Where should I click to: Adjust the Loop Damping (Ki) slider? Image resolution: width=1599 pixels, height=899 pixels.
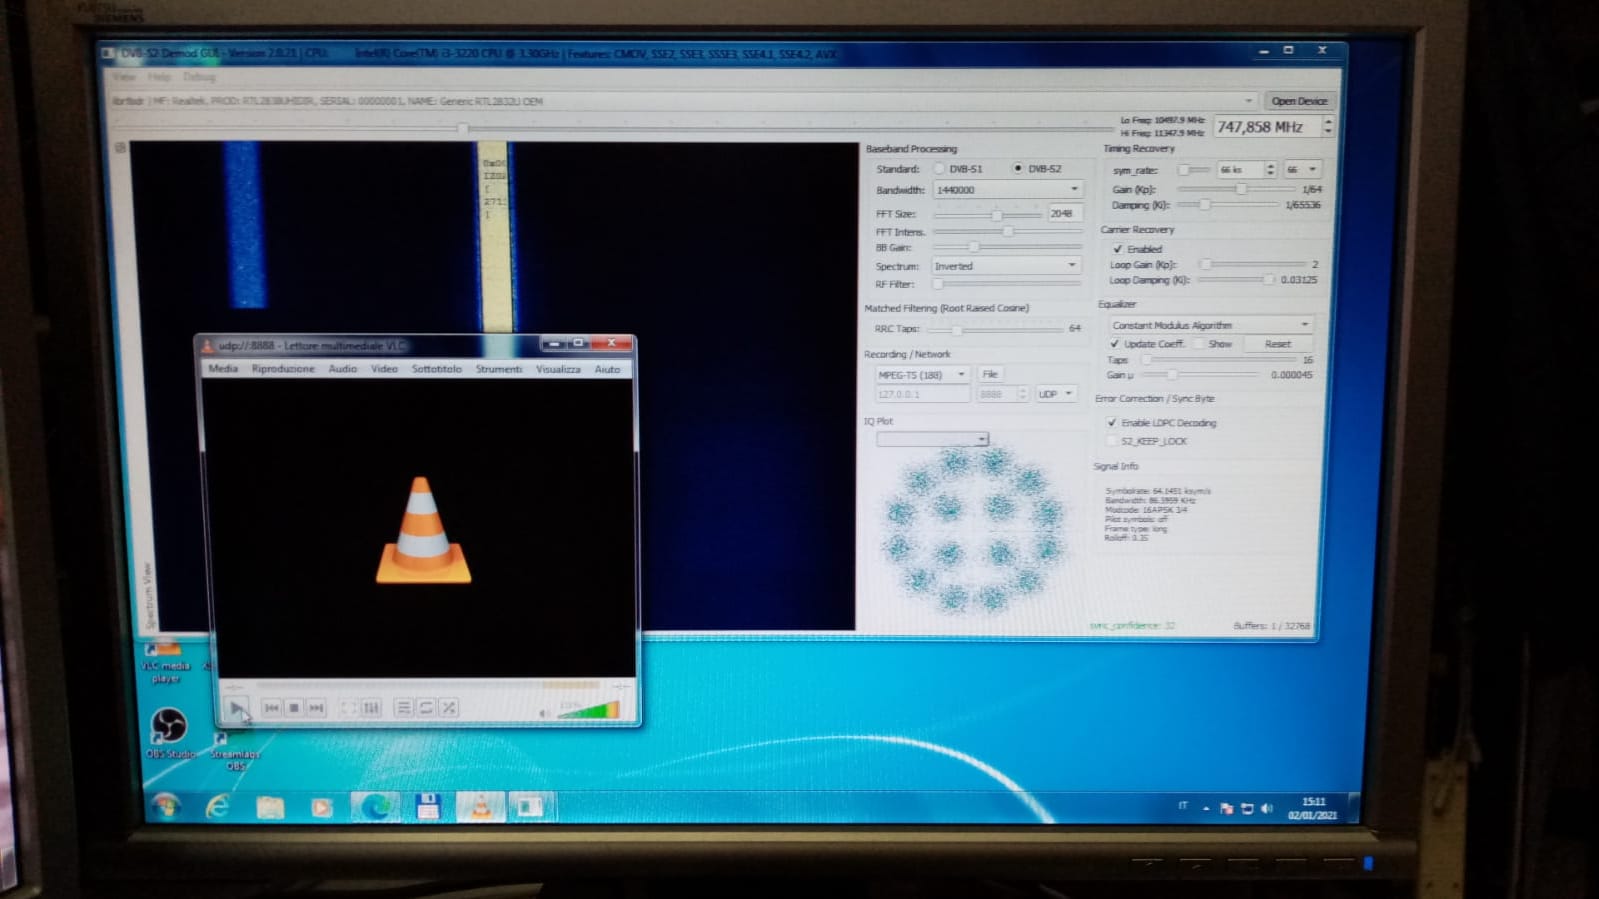point(1238,280)
